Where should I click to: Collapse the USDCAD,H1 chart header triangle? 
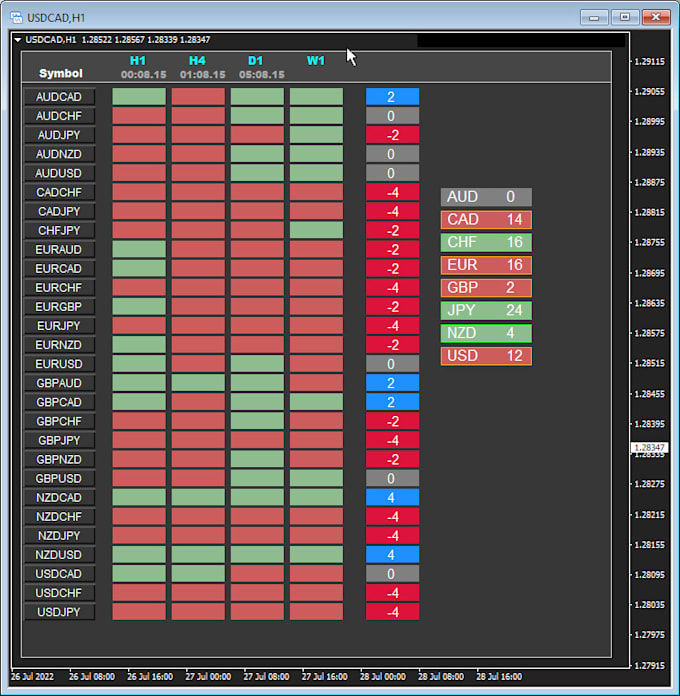point(18,40)
